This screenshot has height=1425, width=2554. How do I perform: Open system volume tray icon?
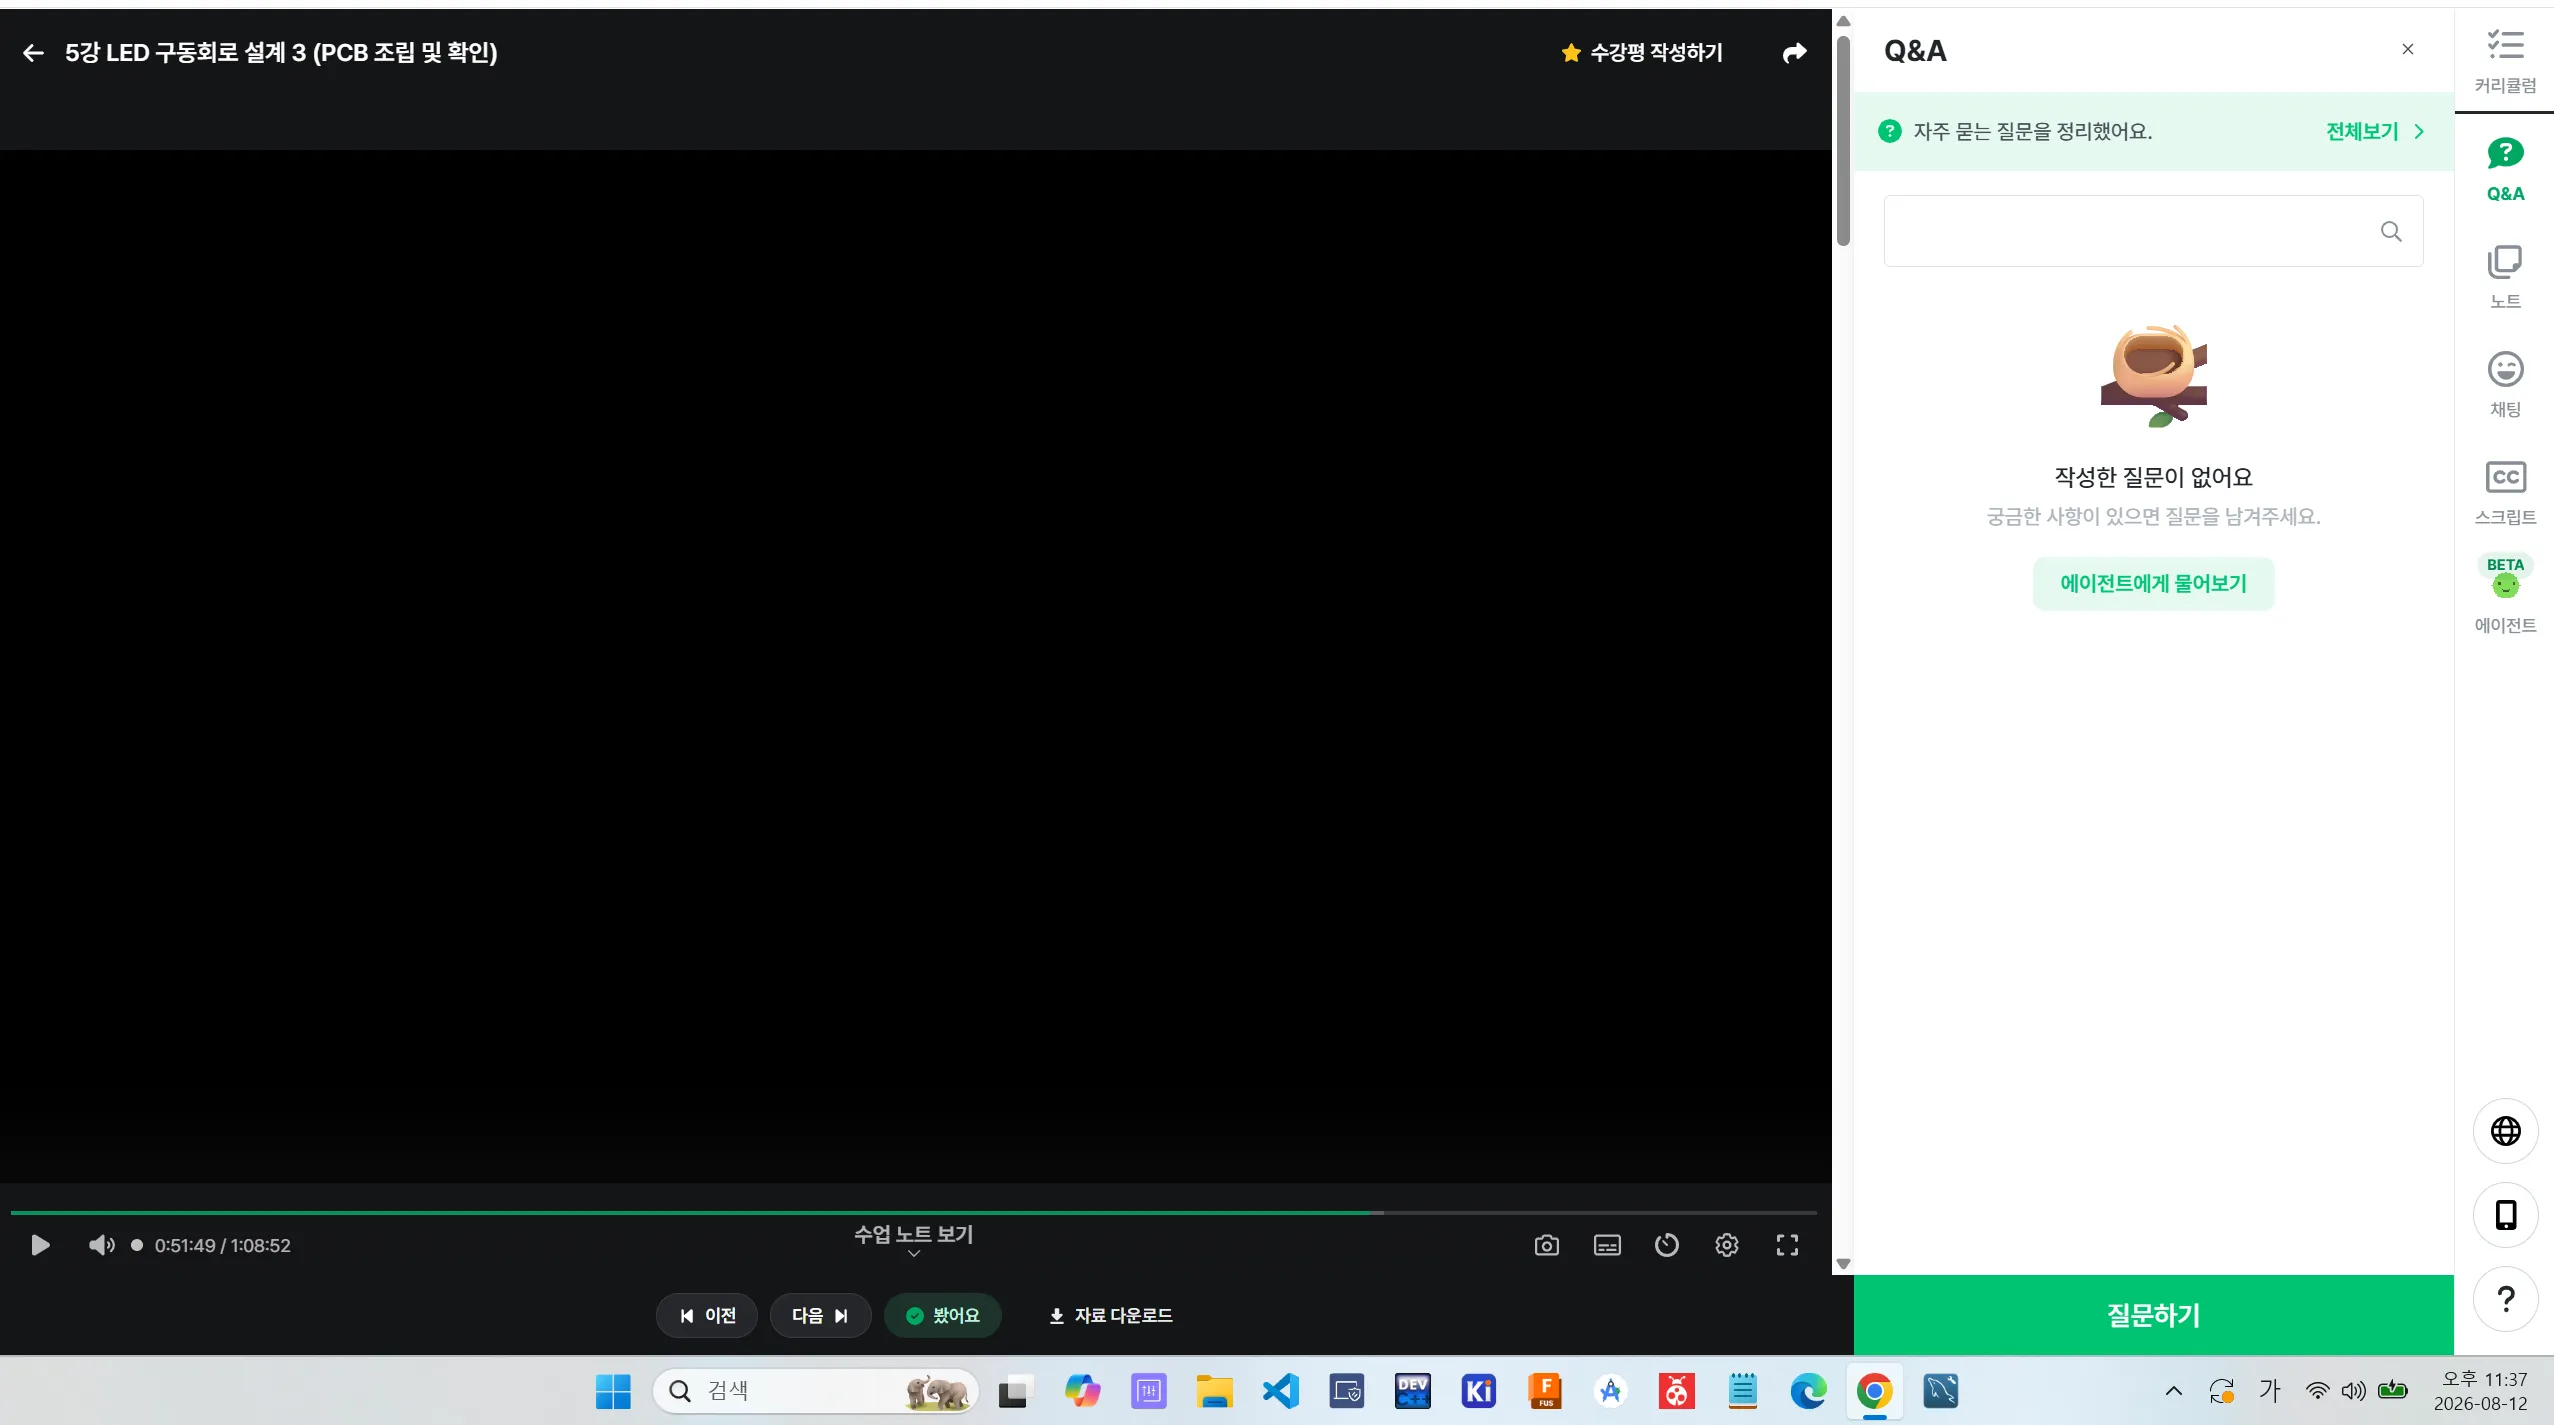(2354, 1391)
